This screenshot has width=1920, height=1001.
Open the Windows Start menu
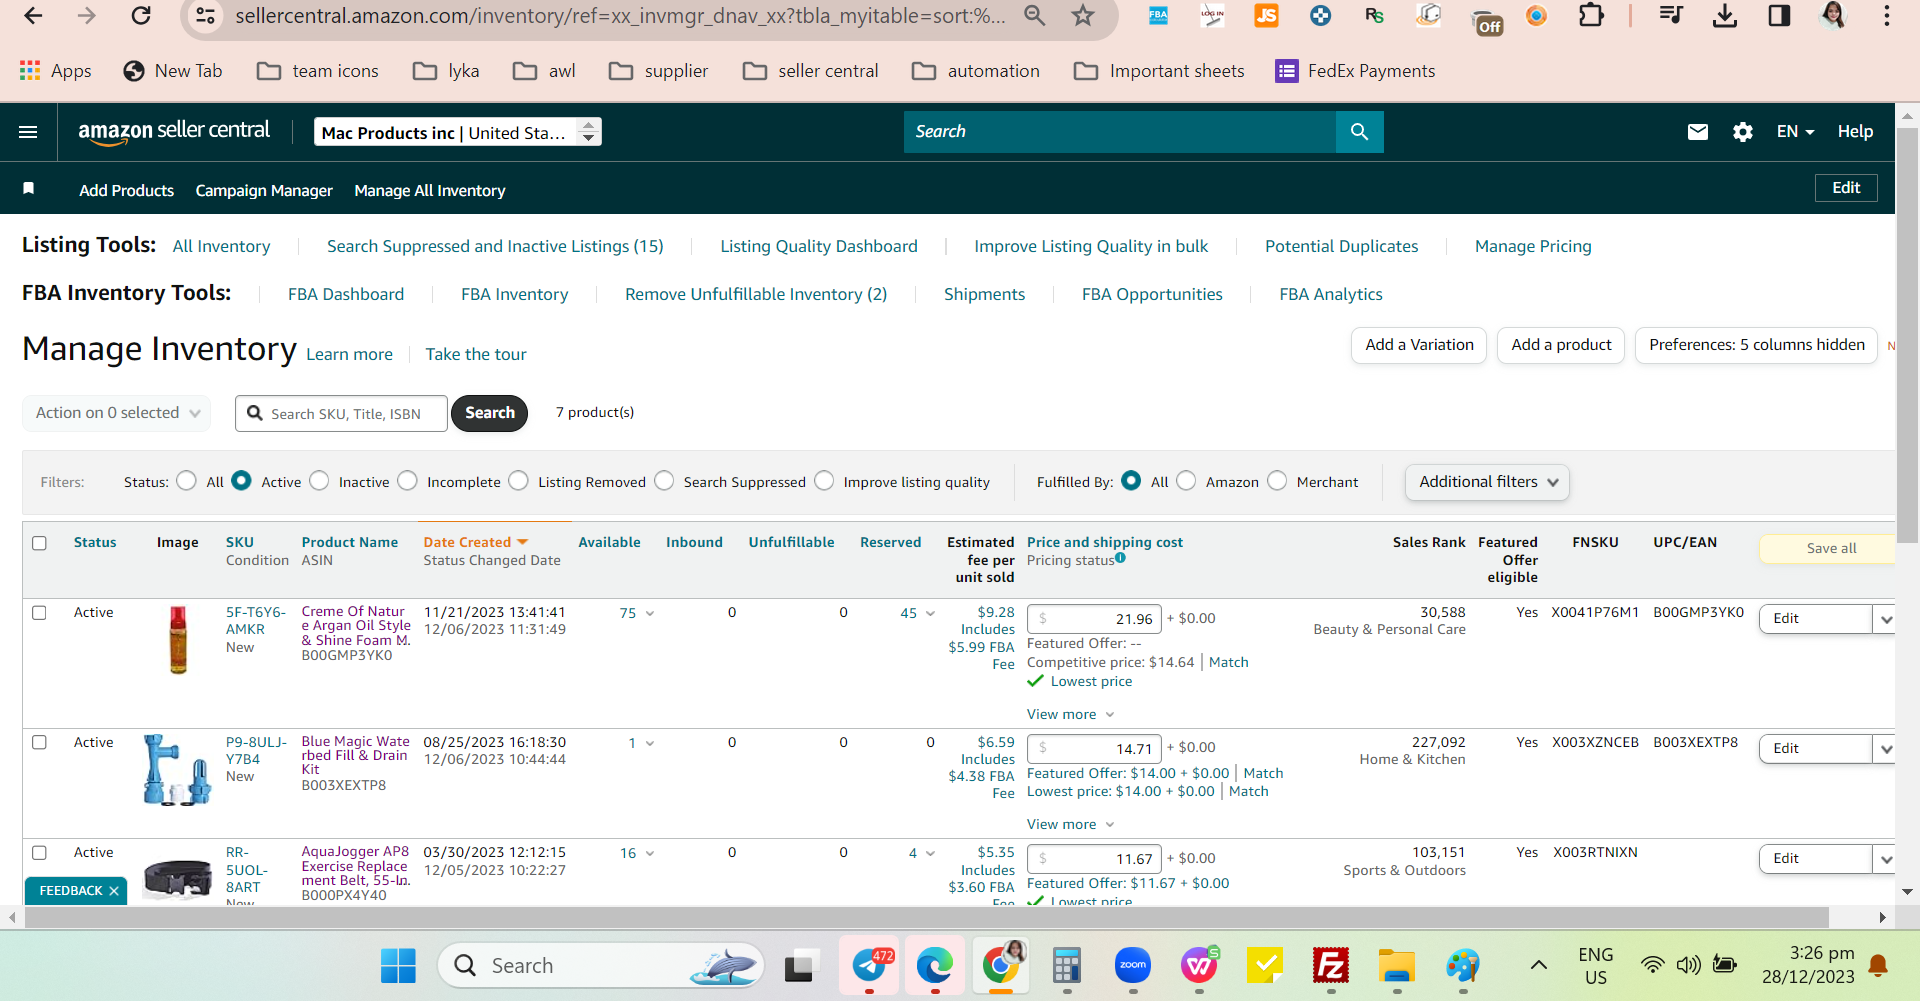[x=398, y=966]
